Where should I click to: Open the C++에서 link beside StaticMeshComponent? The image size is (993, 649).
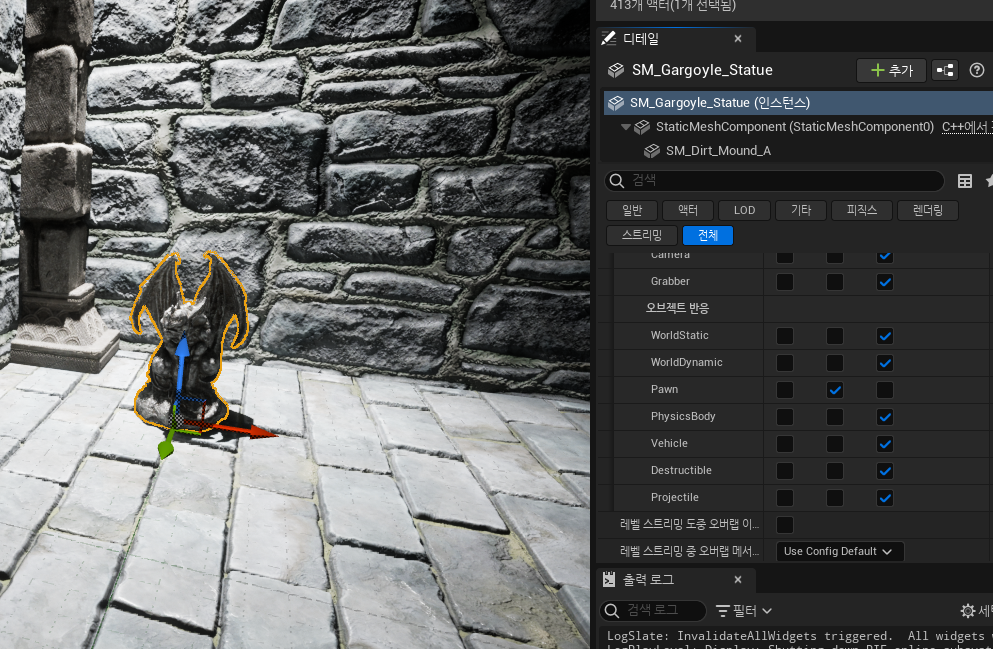pos(966,127)
